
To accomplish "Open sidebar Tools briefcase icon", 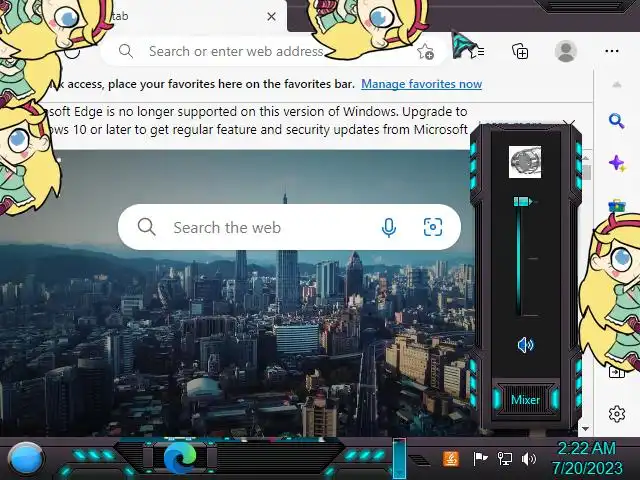I will pyautogui.click(x=617, y=206).
